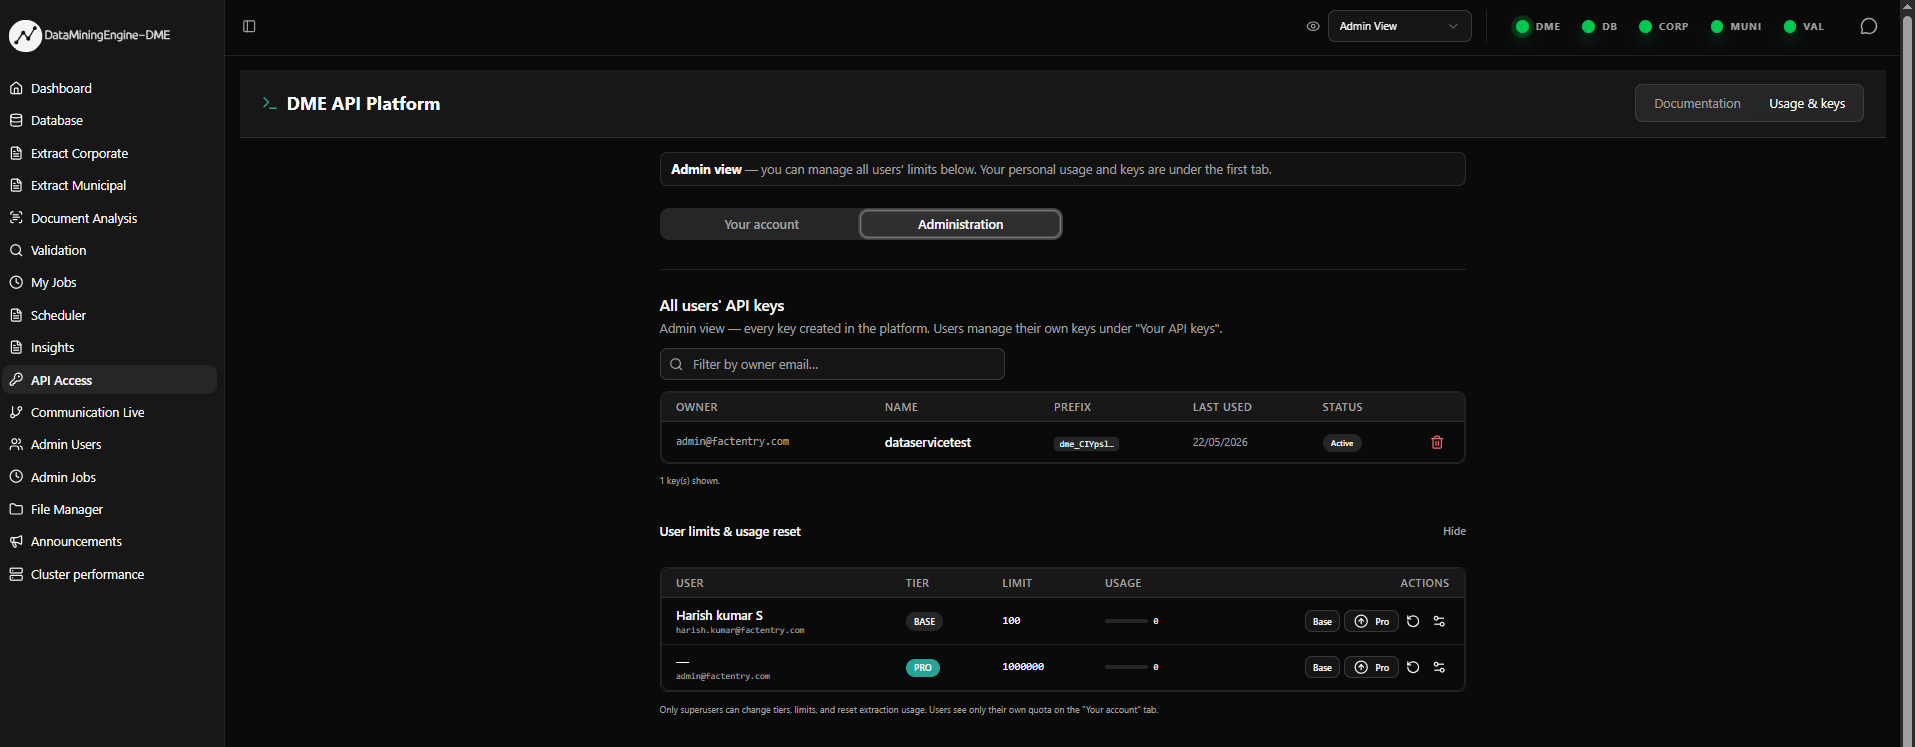This screenshot has height=747, width=1915.
Task: Open the DataMiningEngine-DME logo home
Action: click(x=90, y=35)
